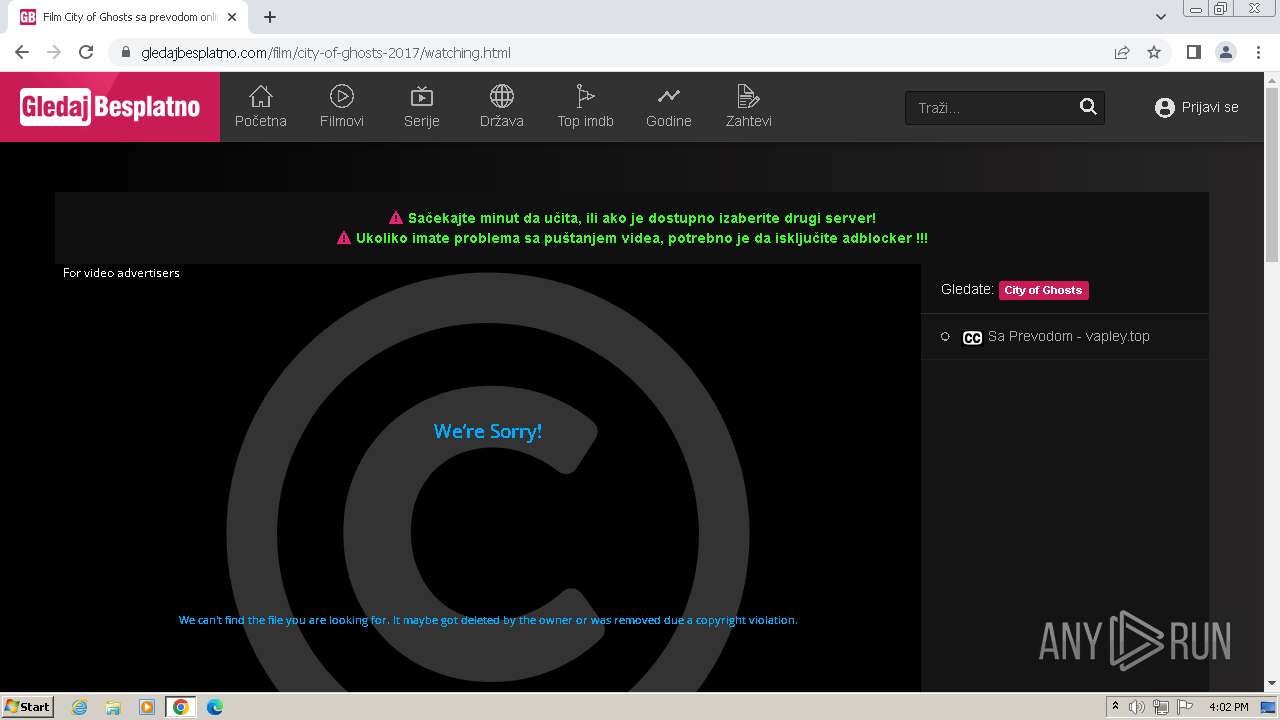Screen dimensions: 1280x720
Task: Show hidden system tray icons
Action: pos(1115,707)
